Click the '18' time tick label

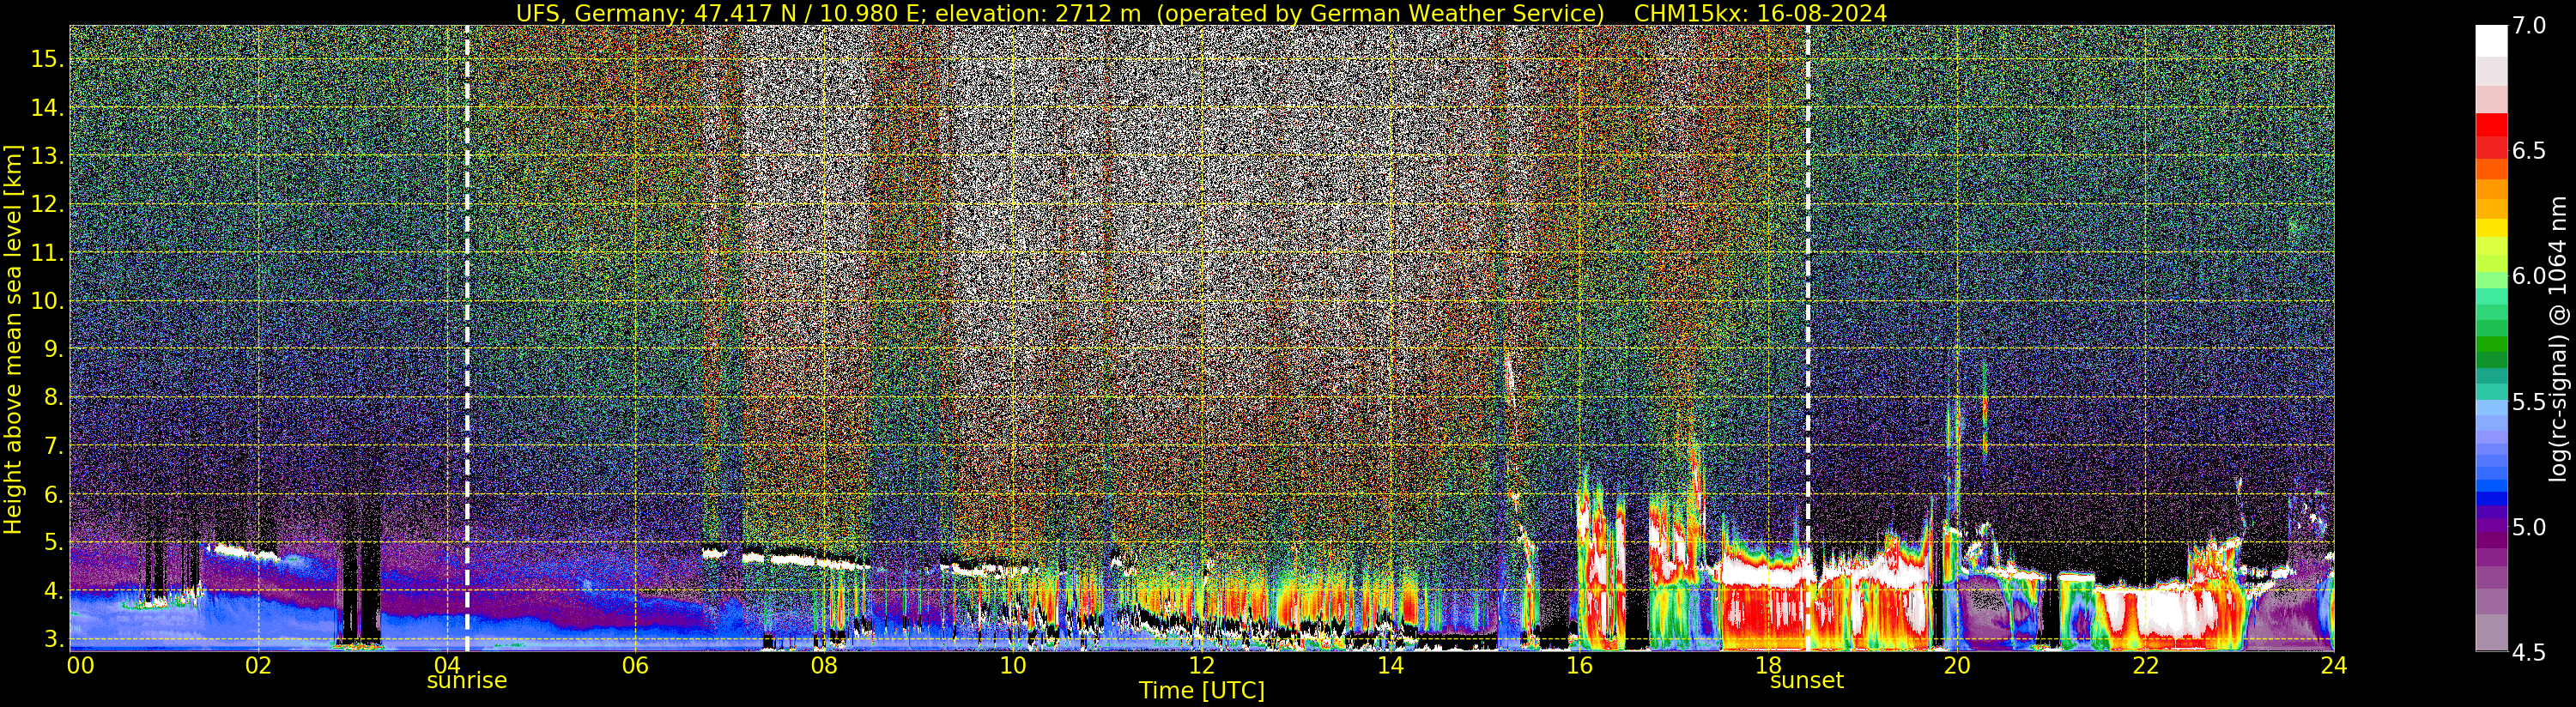(1768, 665)
